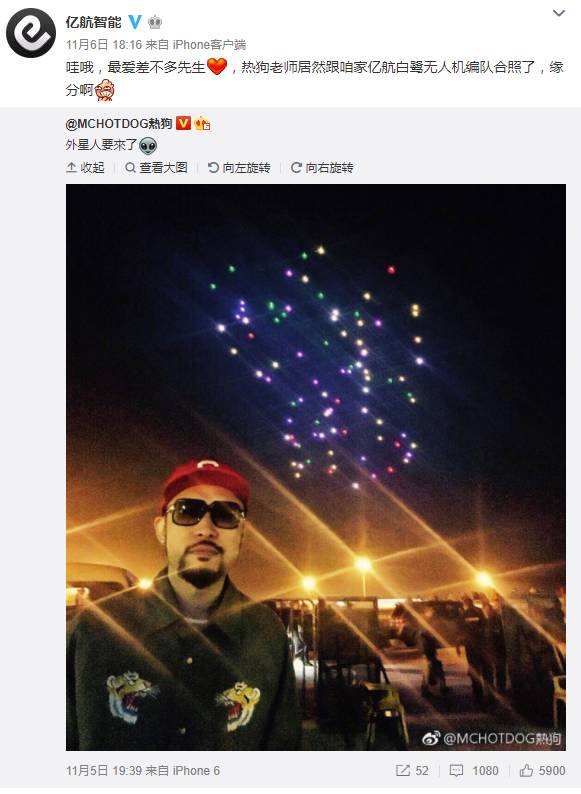This screenshot has height=794, width=581.
Task: Open the iPhone客户端 source link
Action: [x=209, y=45]
